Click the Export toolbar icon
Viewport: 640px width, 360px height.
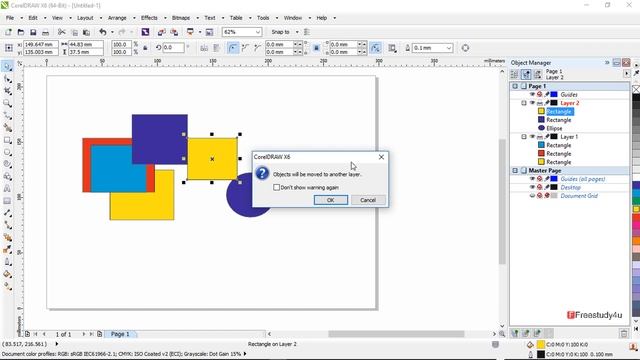point(174,32)
